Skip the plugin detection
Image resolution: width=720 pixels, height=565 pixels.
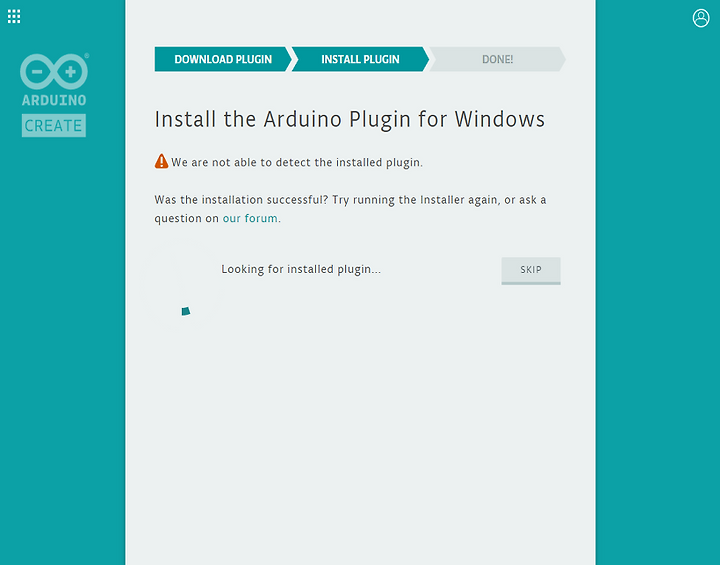(x=531, y=271)
